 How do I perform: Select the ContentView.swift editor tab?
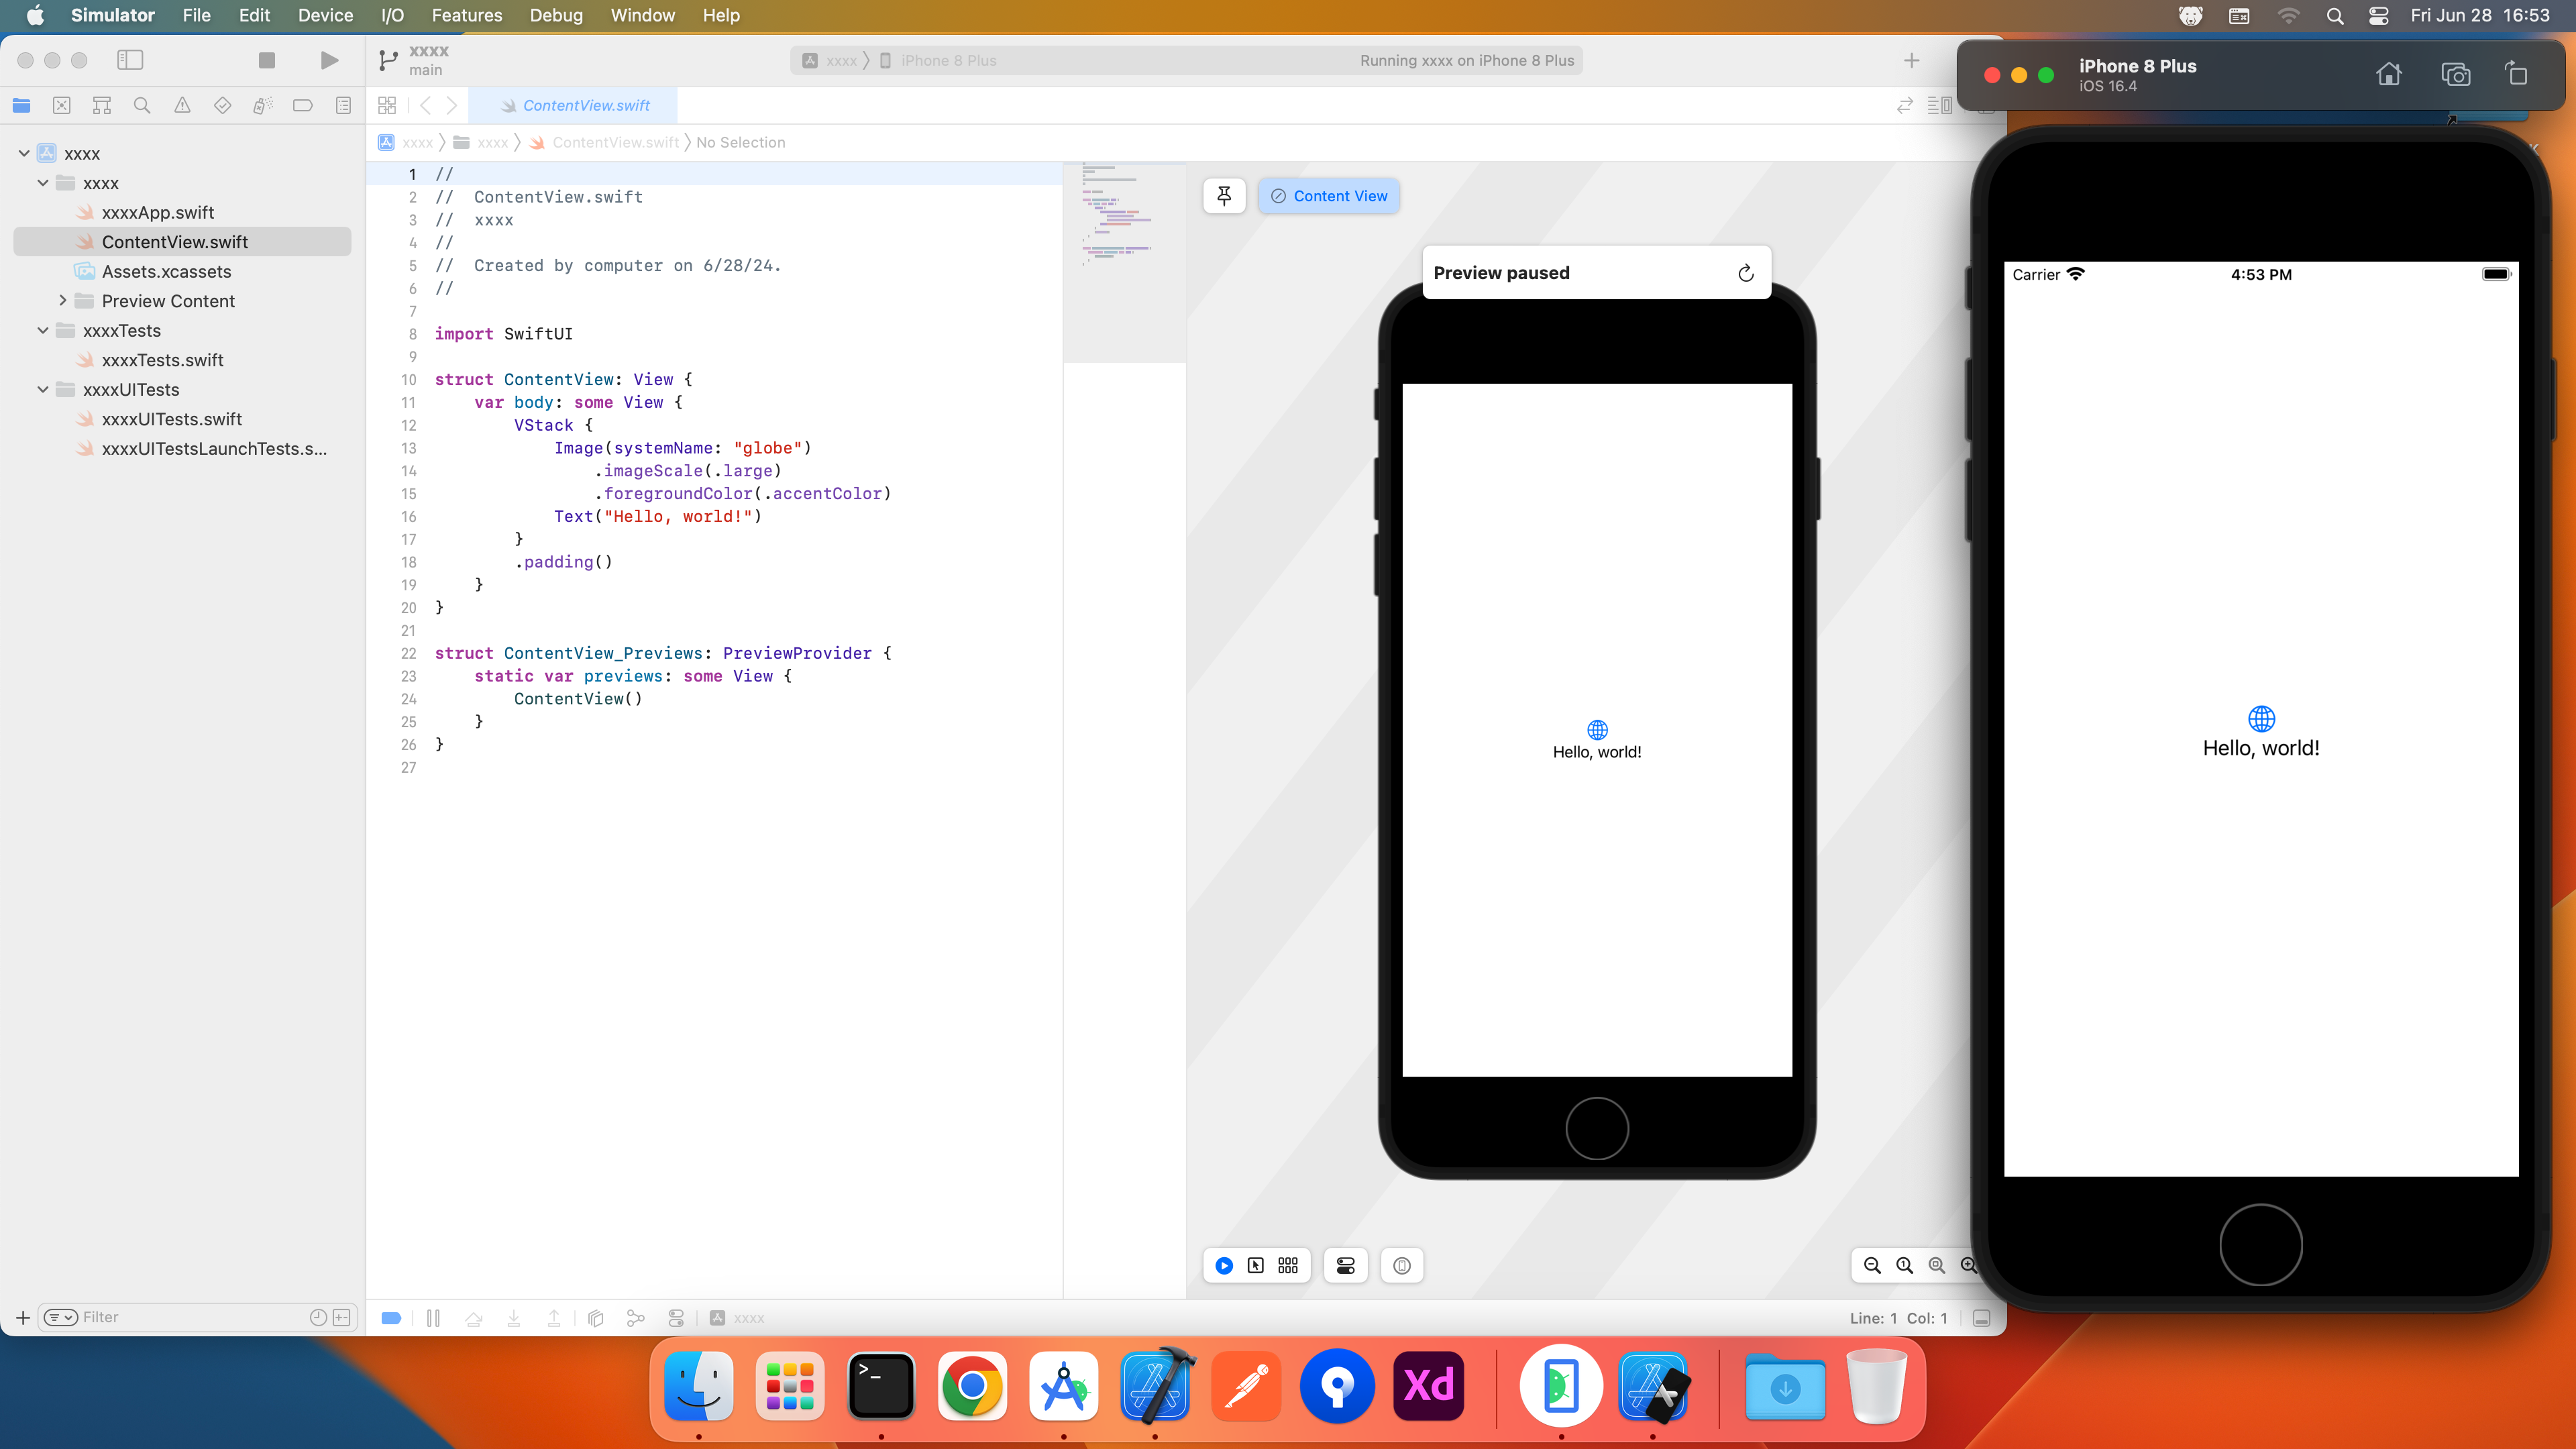[x=585, y=105]
